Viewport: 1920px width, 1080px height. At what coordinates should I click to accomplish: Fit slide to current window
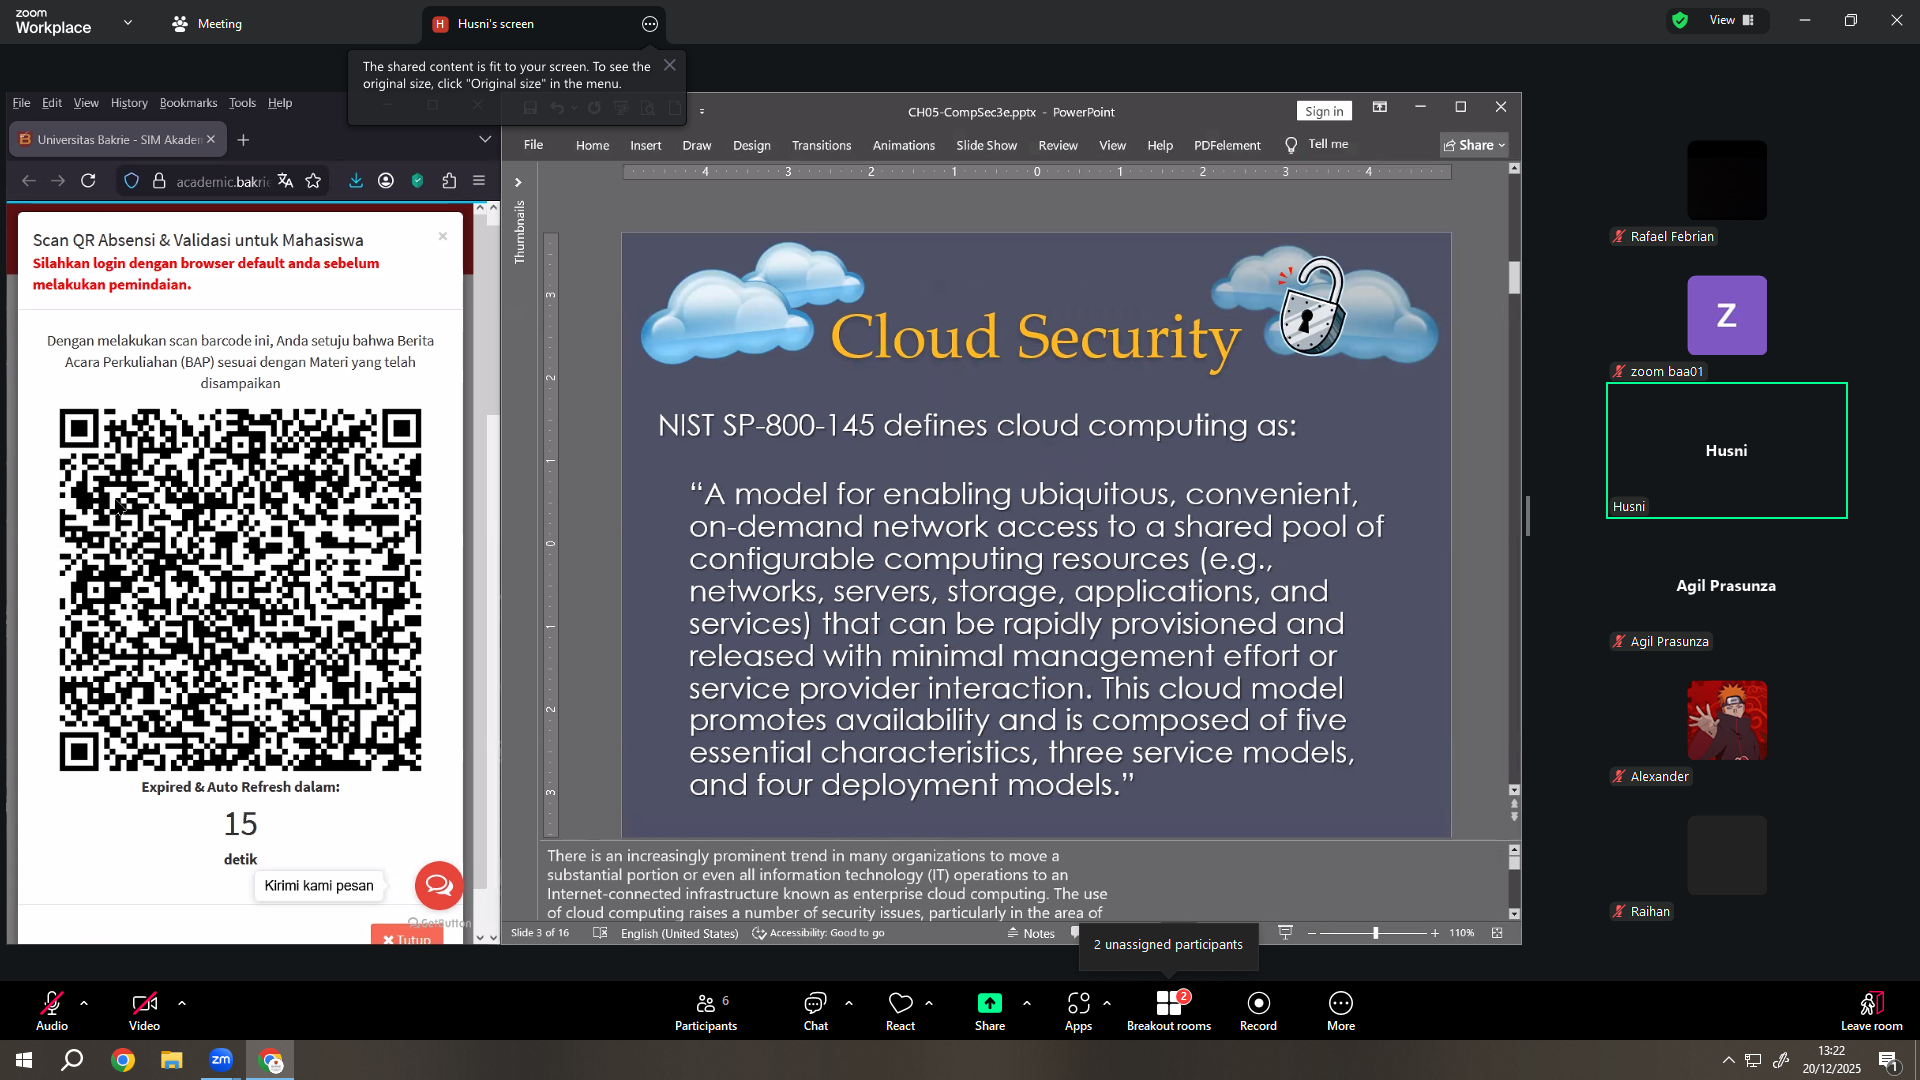pyautogui.click(x=1497, y=933)
